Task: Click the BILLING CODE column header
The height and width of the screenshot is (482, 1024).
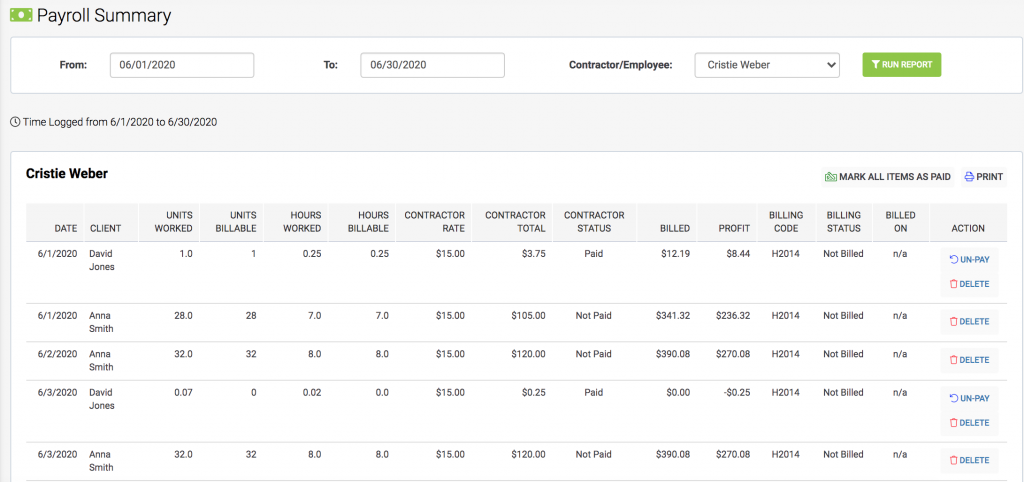Action: [786, 222]
